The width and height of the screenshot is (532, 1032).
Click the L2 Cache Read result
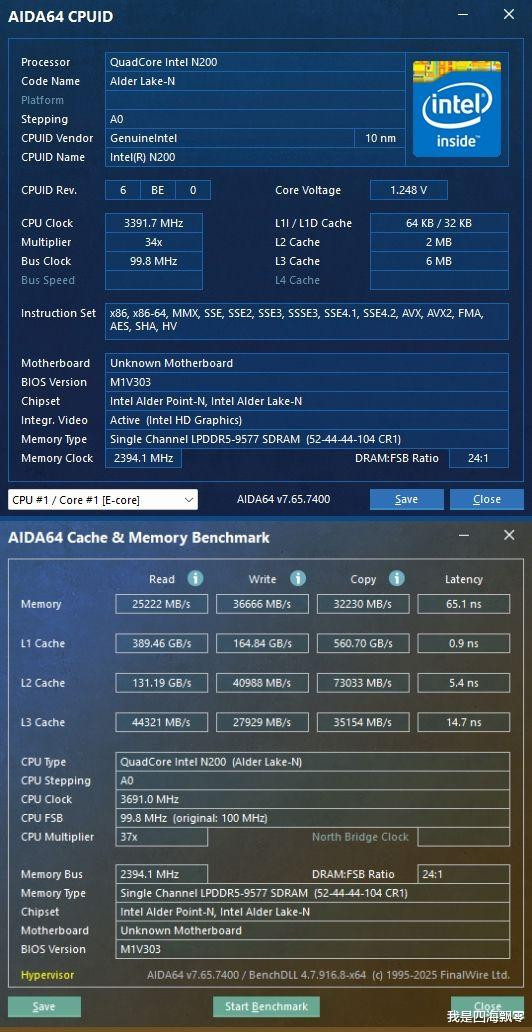tap(161, 683)
